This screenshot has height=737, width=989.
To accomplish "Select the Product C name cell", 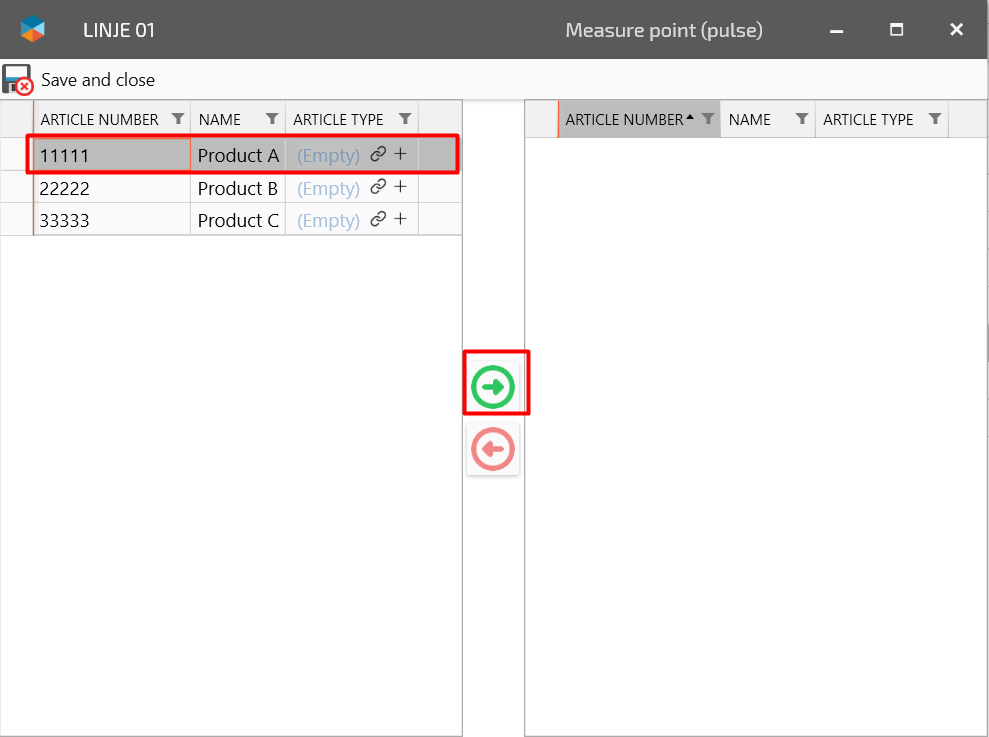I will pos(238,220).
